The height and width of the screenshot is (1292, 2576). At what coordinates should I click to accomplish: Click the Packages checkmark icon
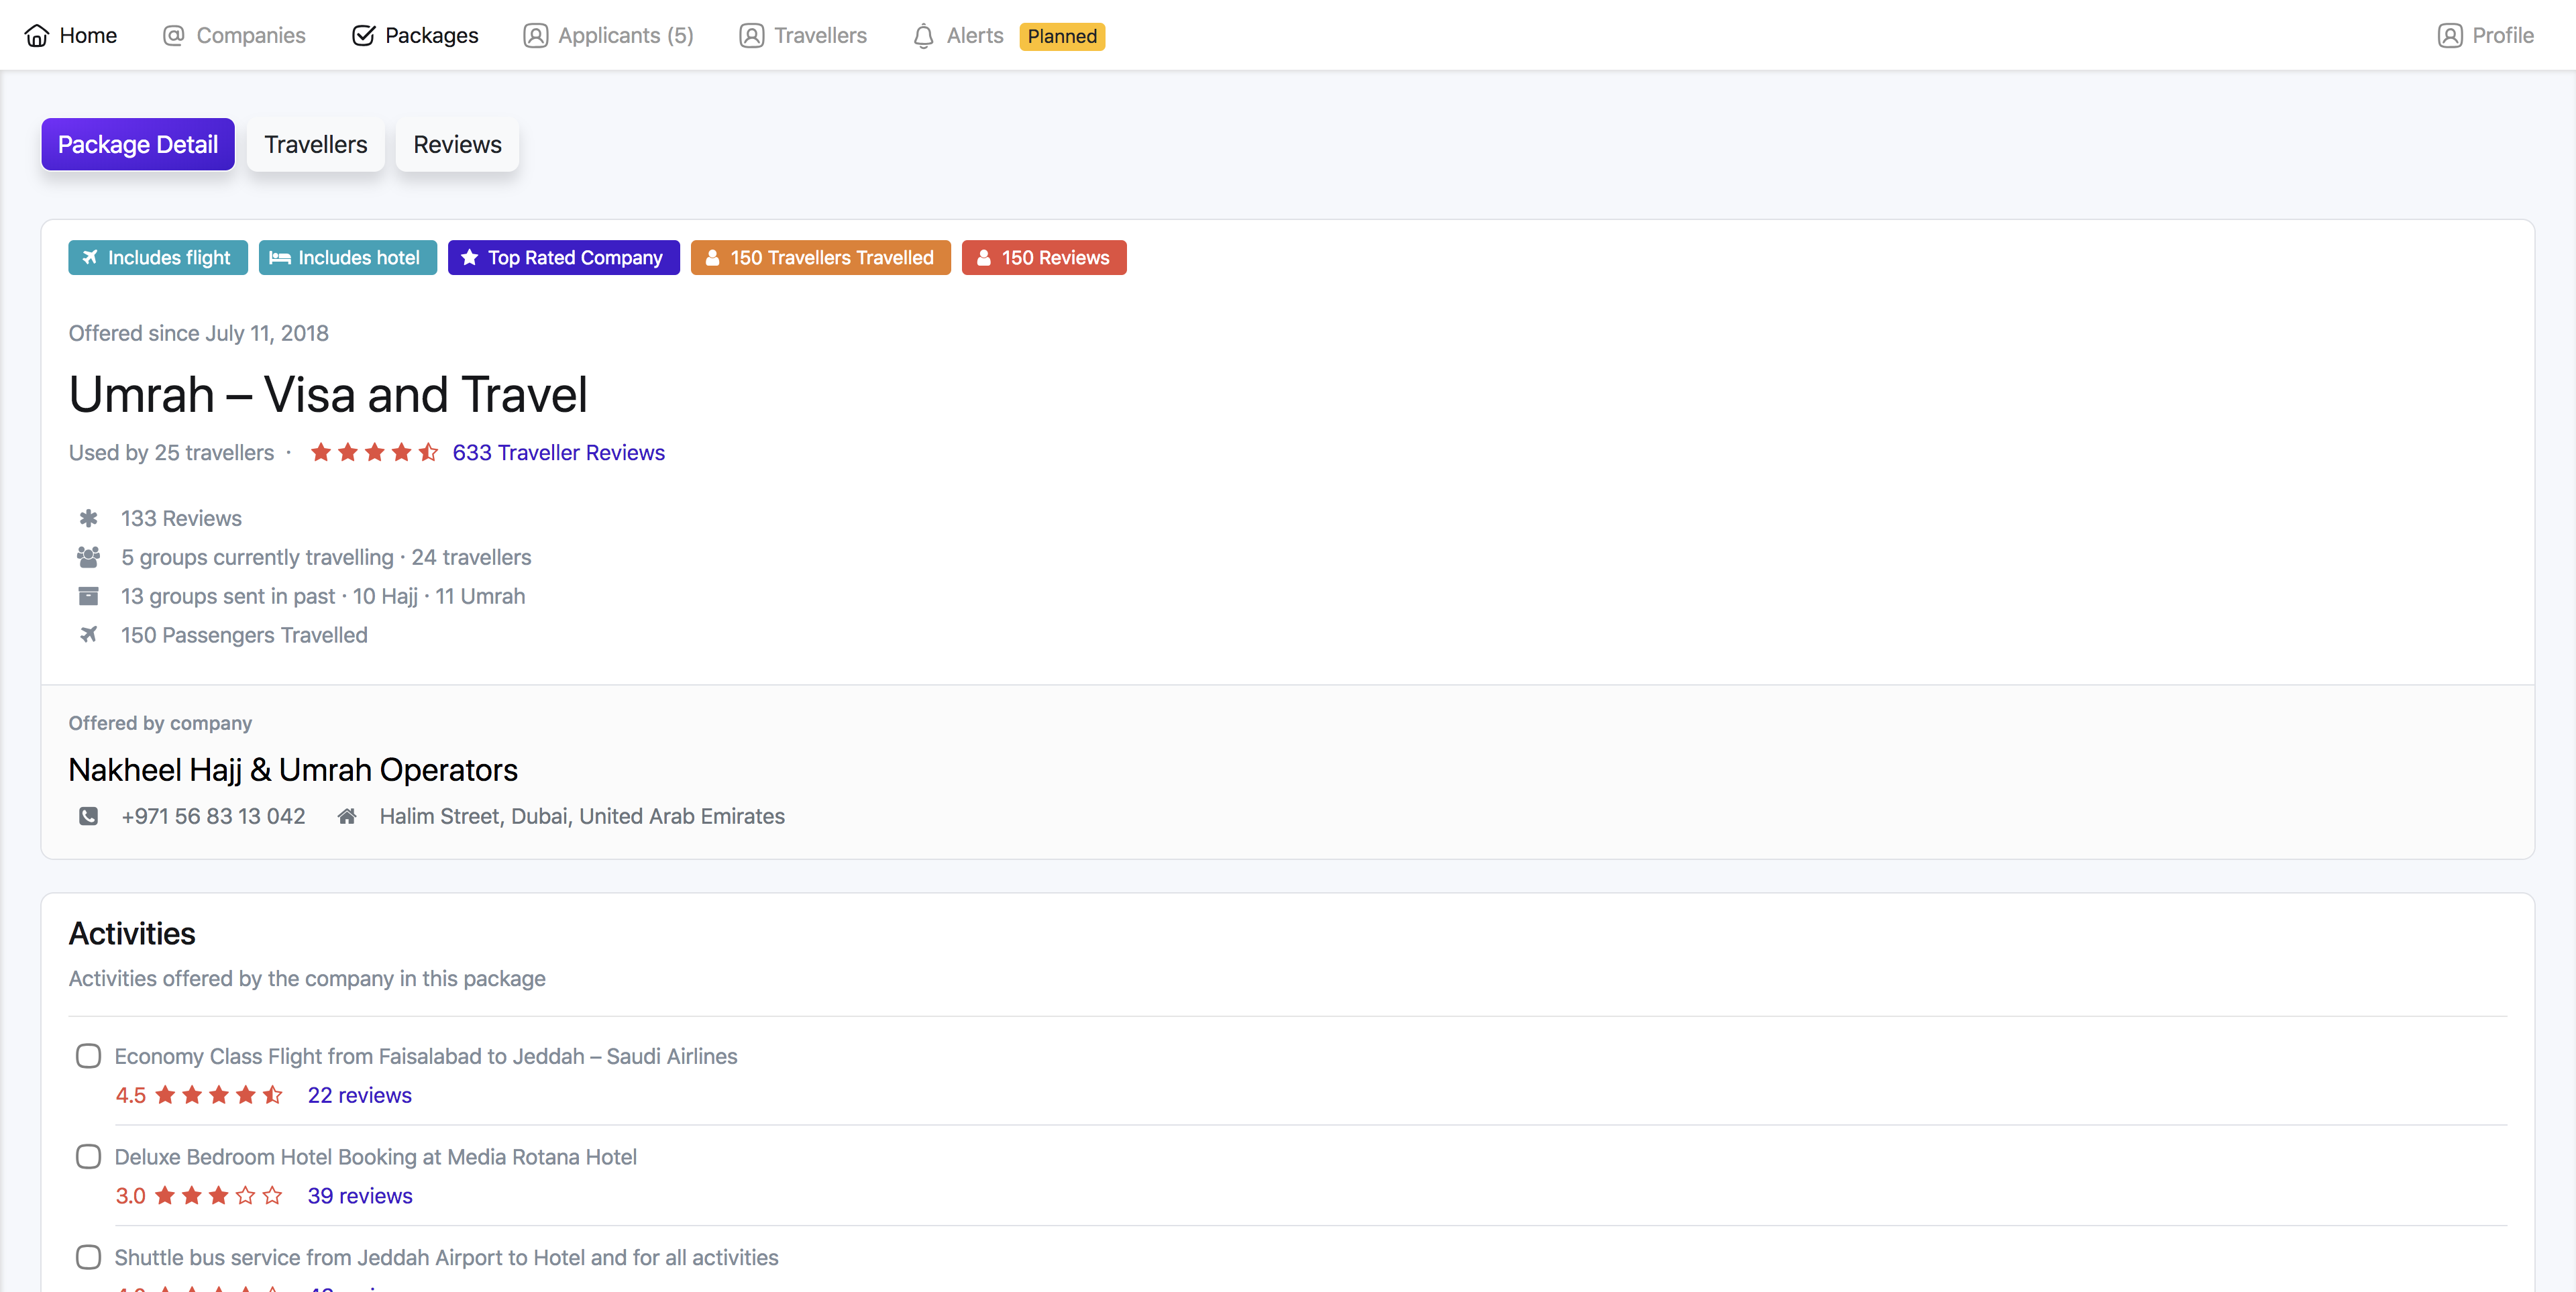(x=363, y=36)
